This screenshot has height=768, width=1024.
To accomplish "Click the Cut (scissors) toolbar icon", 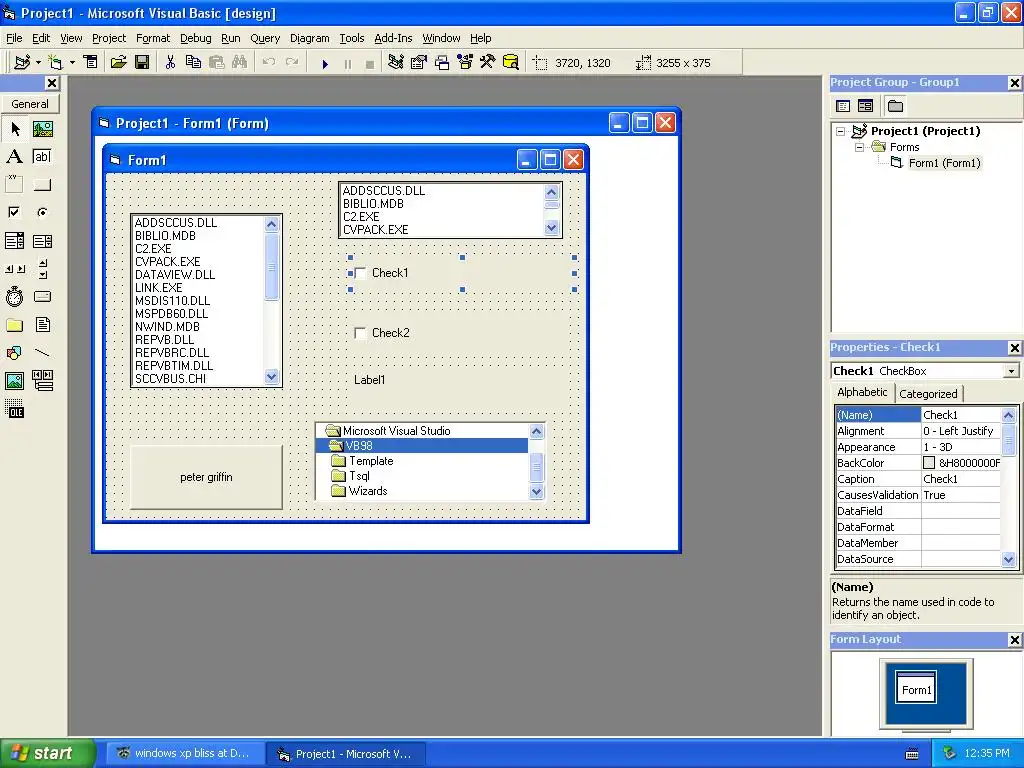I will click(170, 62).
